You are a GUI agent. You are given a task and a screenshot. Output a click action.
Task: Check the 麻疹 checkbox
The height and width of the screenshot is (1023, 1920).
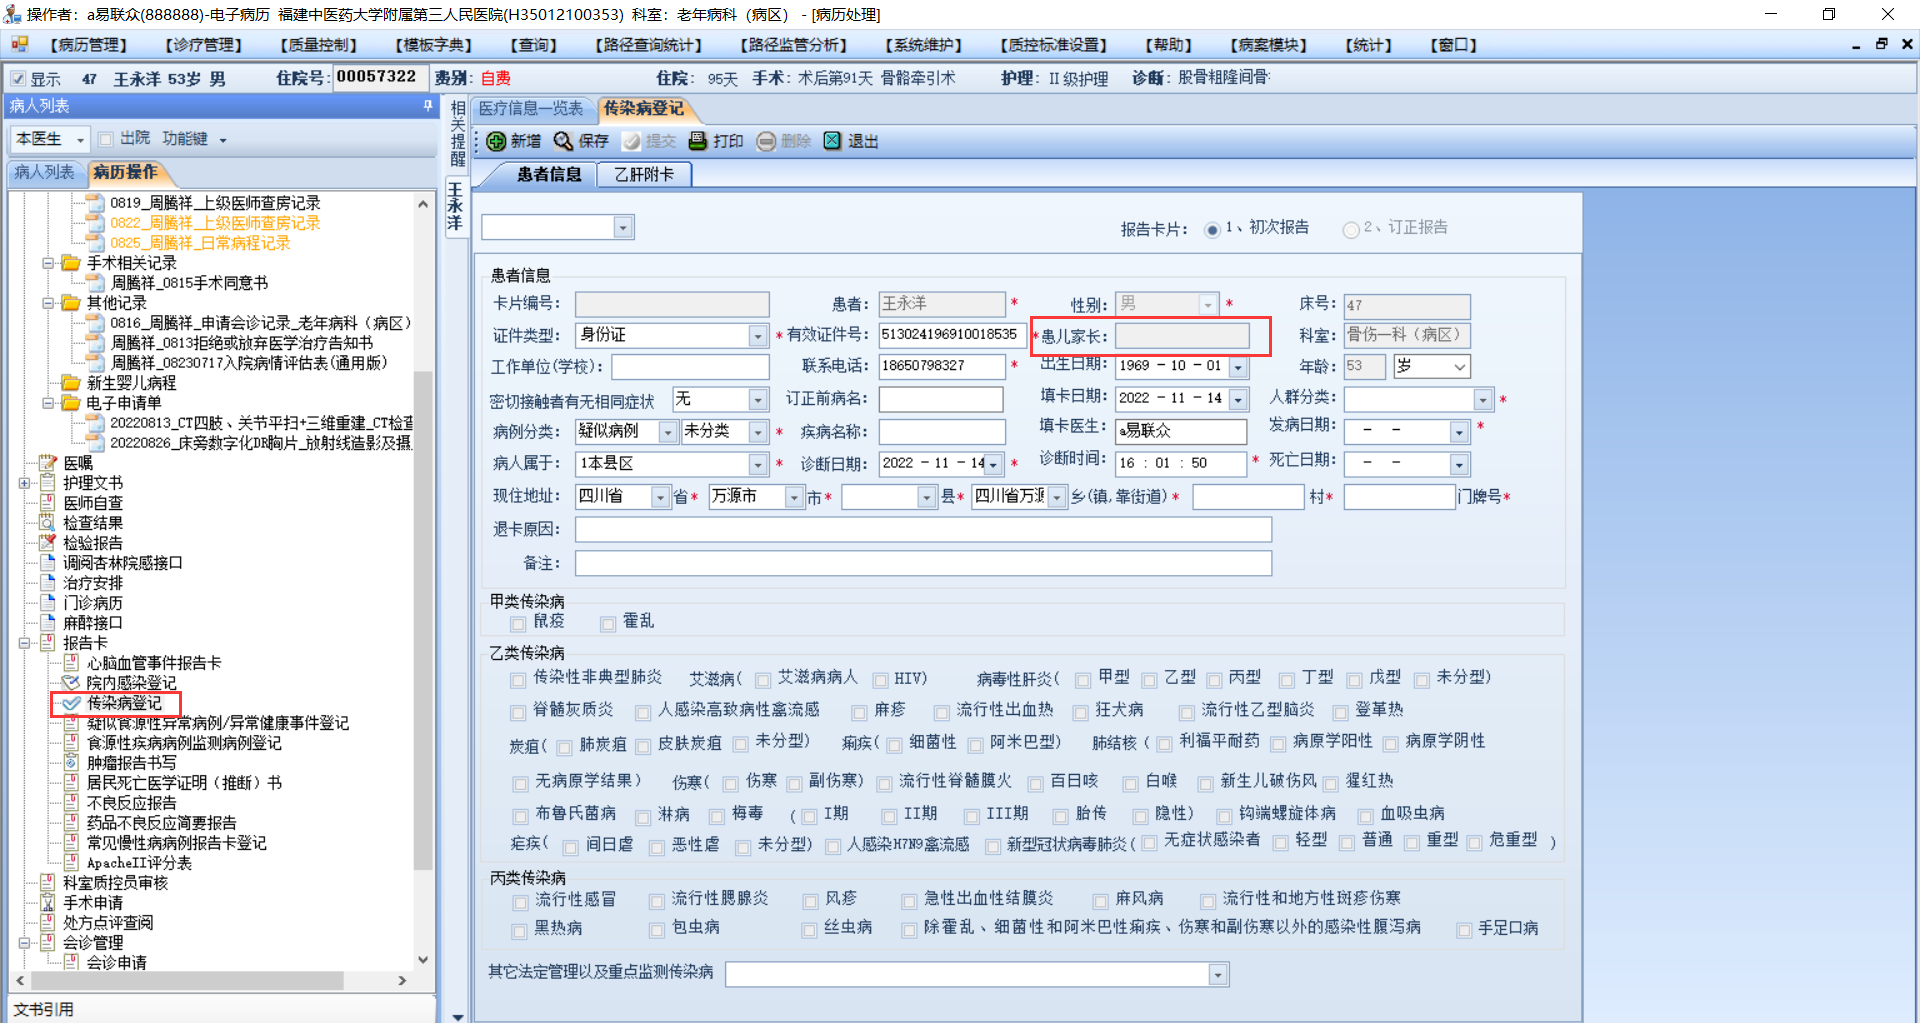(x=859, y=712)
